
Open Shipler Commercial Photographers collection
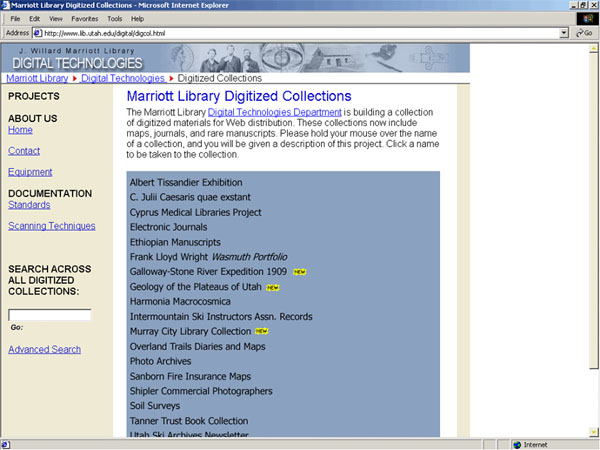(x=201, y=391)
